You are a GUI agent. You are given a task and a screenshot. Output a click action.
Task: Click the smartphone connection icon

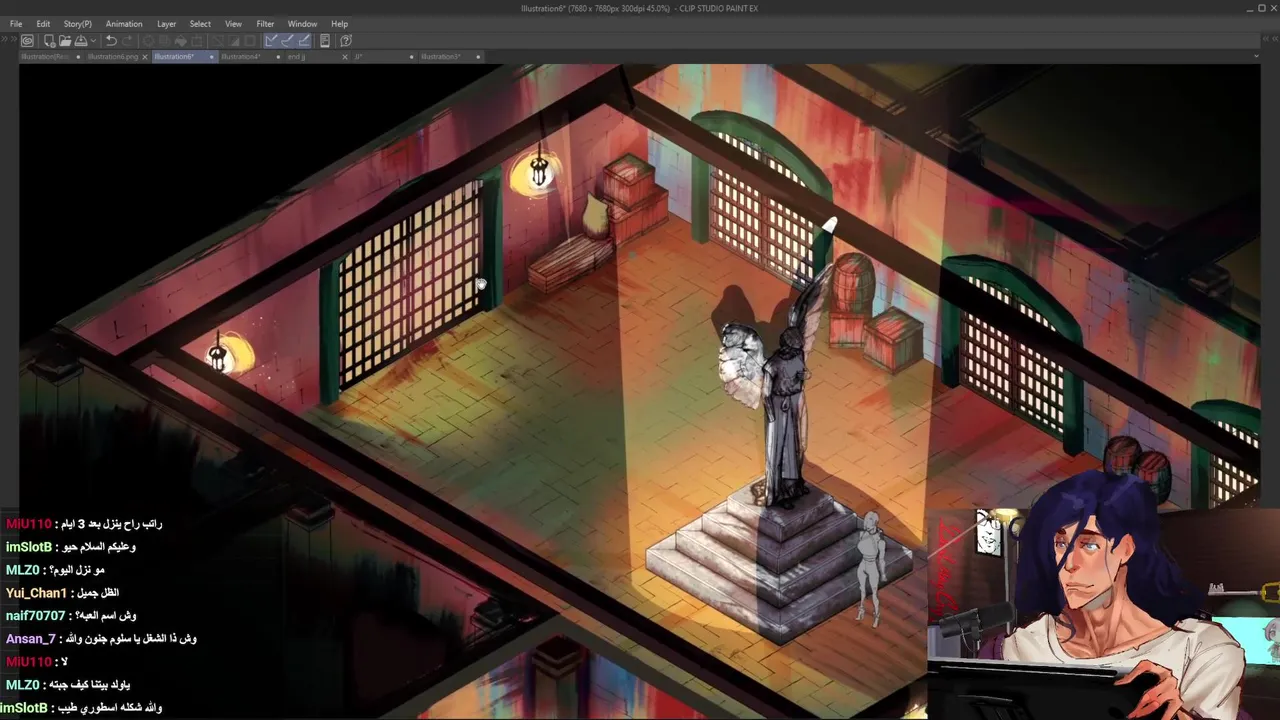click(325, 41)
